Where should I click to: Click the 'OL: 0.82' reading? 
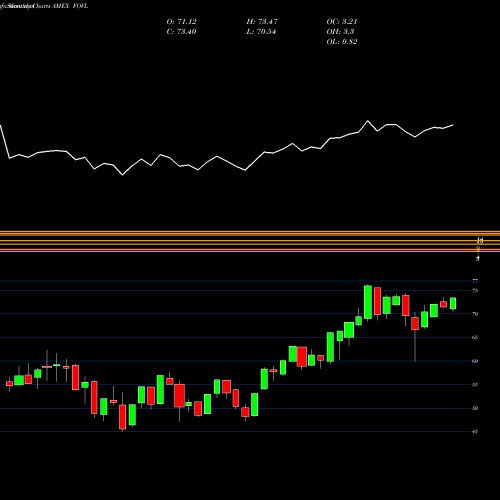pyautogui.click(x=342, y=42)
